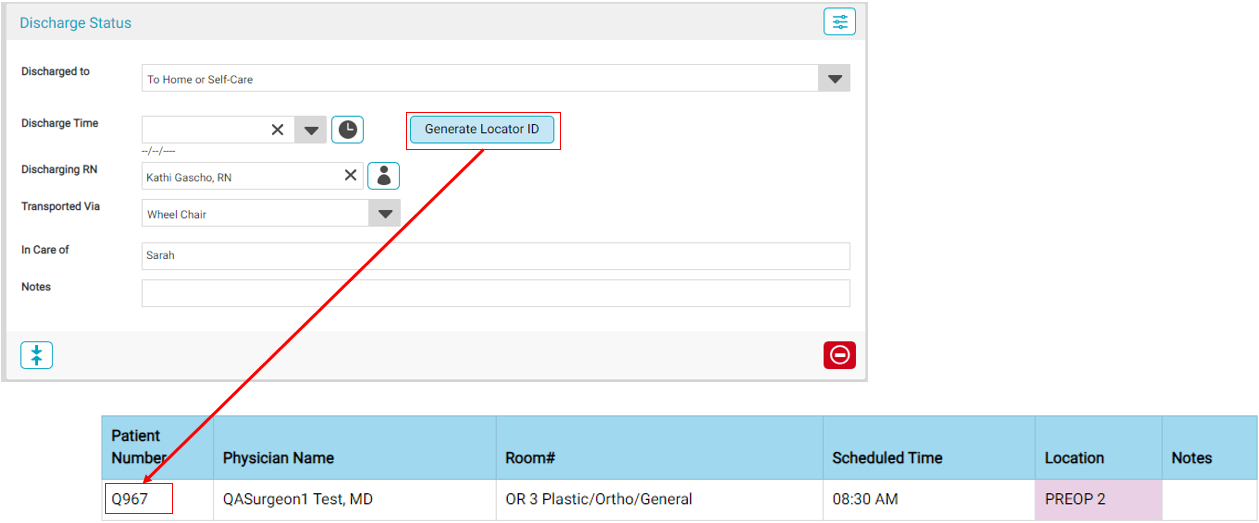Open the staff picker person icon
The height and width of the screenshot is (523, 1259).
tap(383, 176)
